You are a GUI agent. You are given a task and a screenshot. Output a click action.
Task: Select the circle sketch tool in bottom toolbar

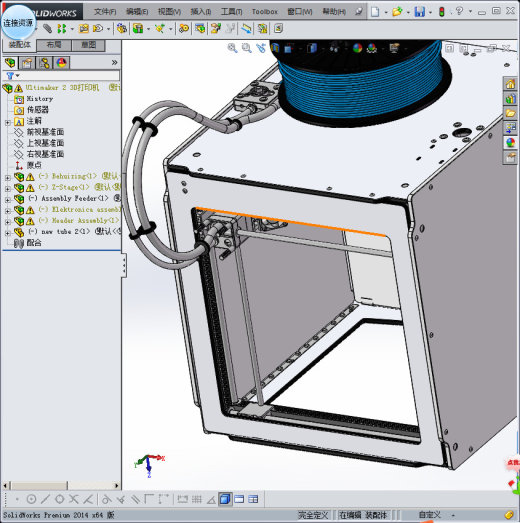(x=31, y=499)
